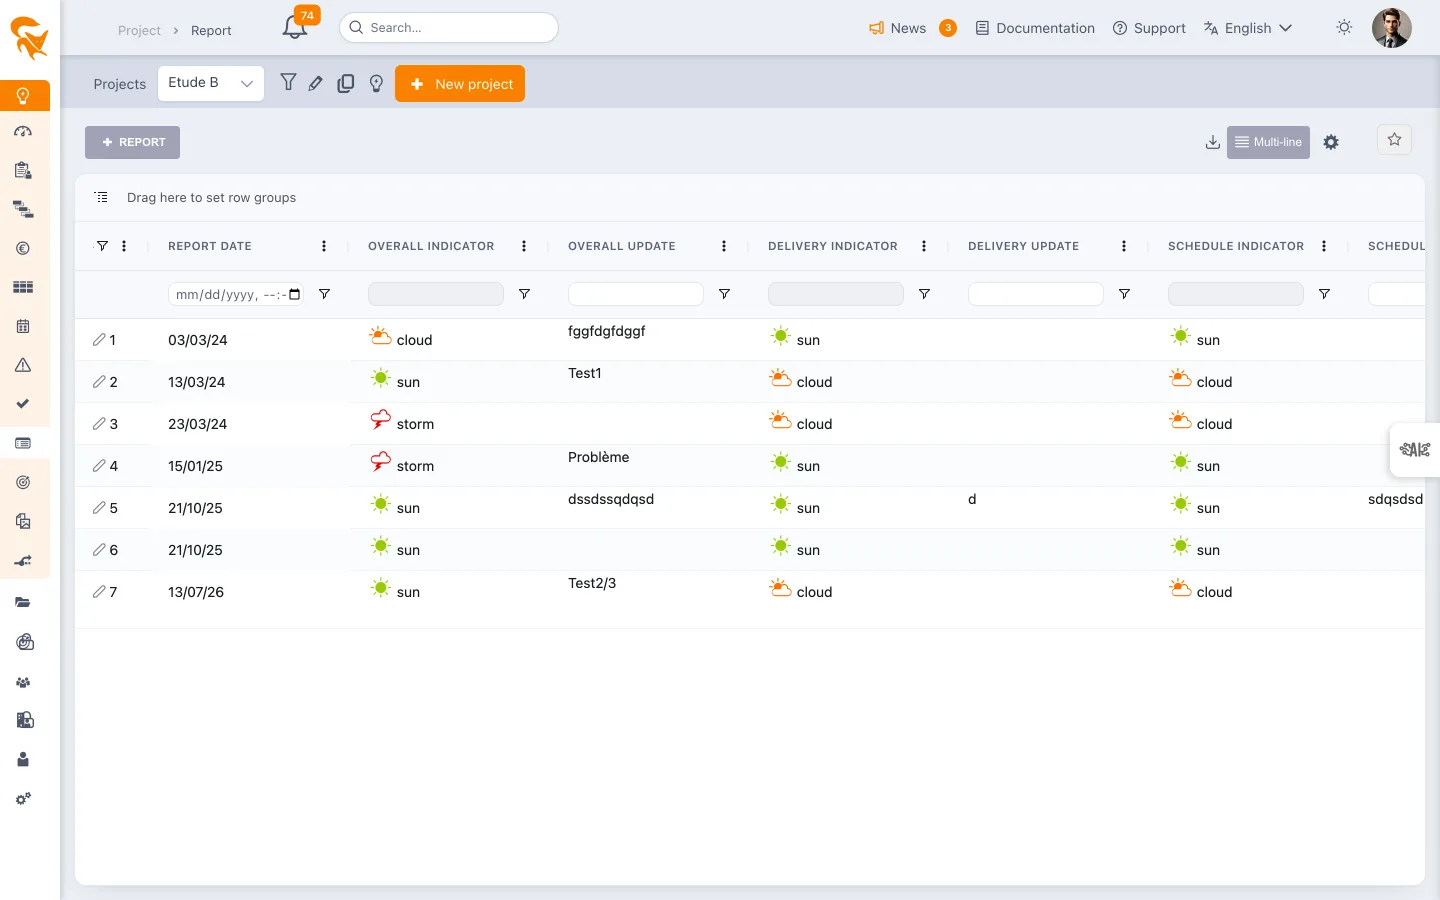Toggle the favorite star button
1440x900 pixels.
coord(1394,140)
